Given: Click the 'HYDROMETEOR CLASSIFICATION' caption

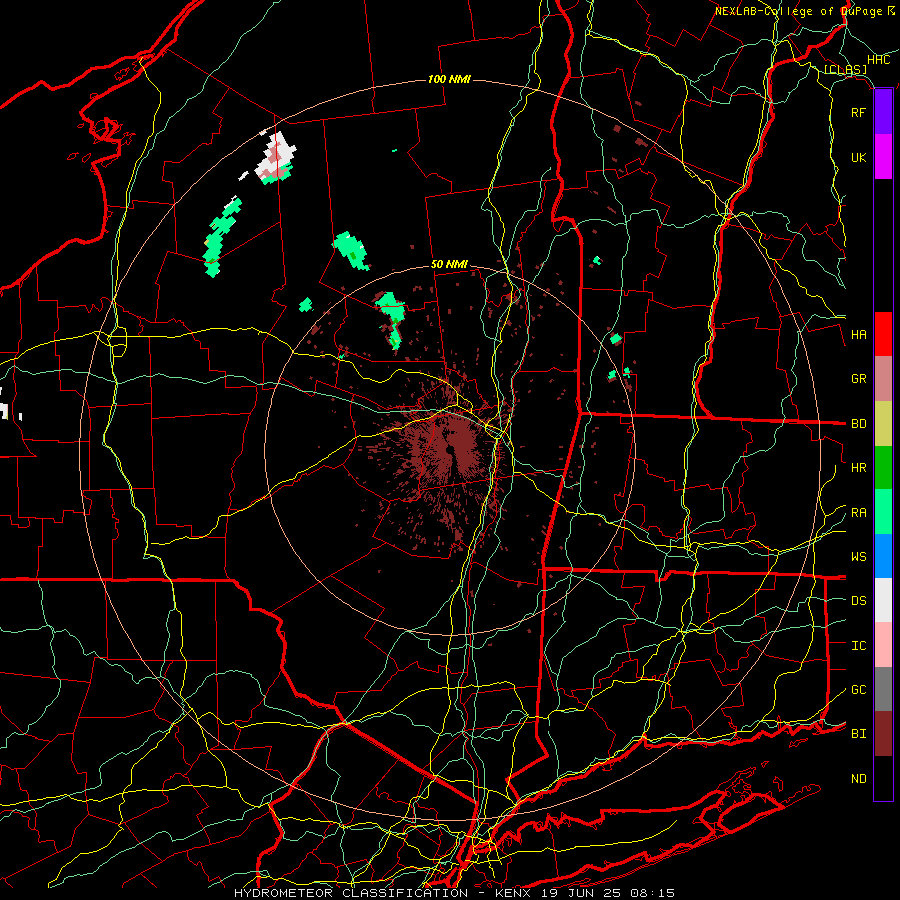Looking at the screenshot, I should [x=351, y=893].
